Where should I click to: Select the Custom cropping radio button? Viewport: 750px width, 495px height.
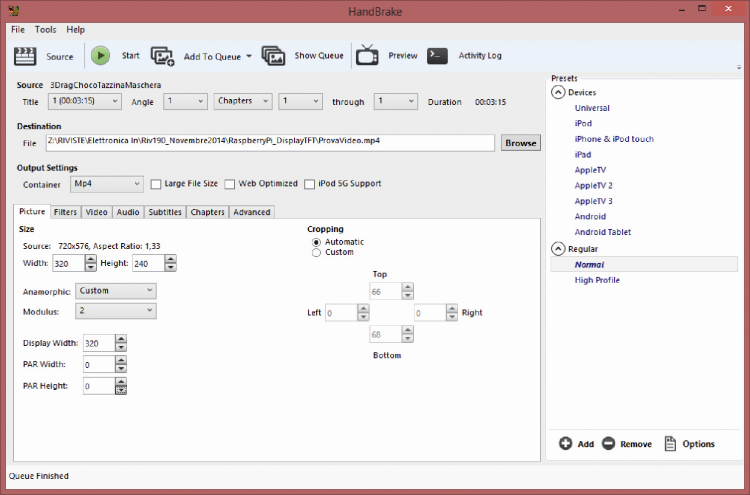tap(316, 253)
